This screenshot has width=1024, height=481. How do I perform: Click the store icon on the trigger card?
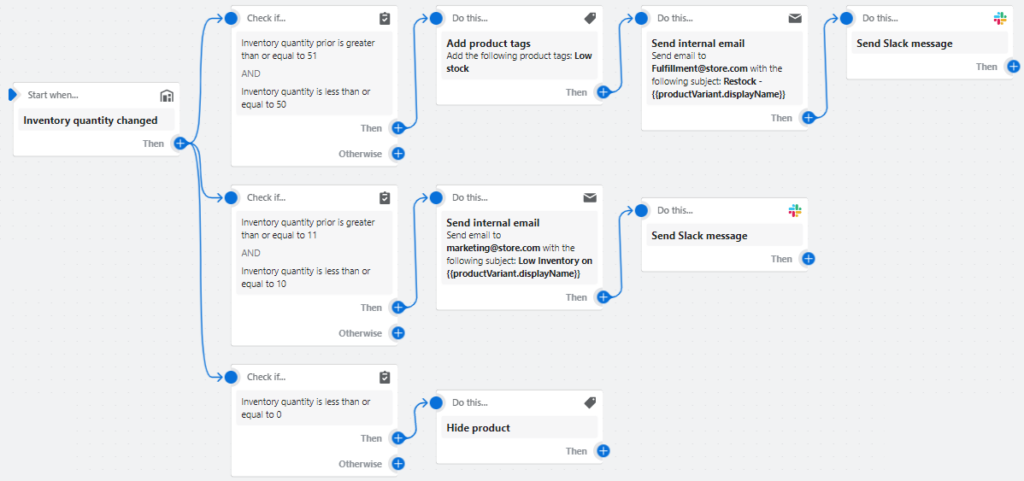point(167,96)
